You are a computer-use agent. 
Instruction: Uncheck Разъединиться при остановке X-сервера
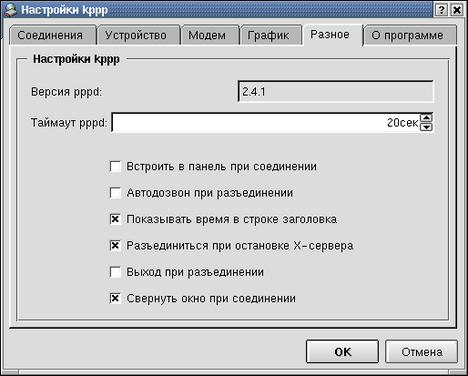[x=115, y=245]
